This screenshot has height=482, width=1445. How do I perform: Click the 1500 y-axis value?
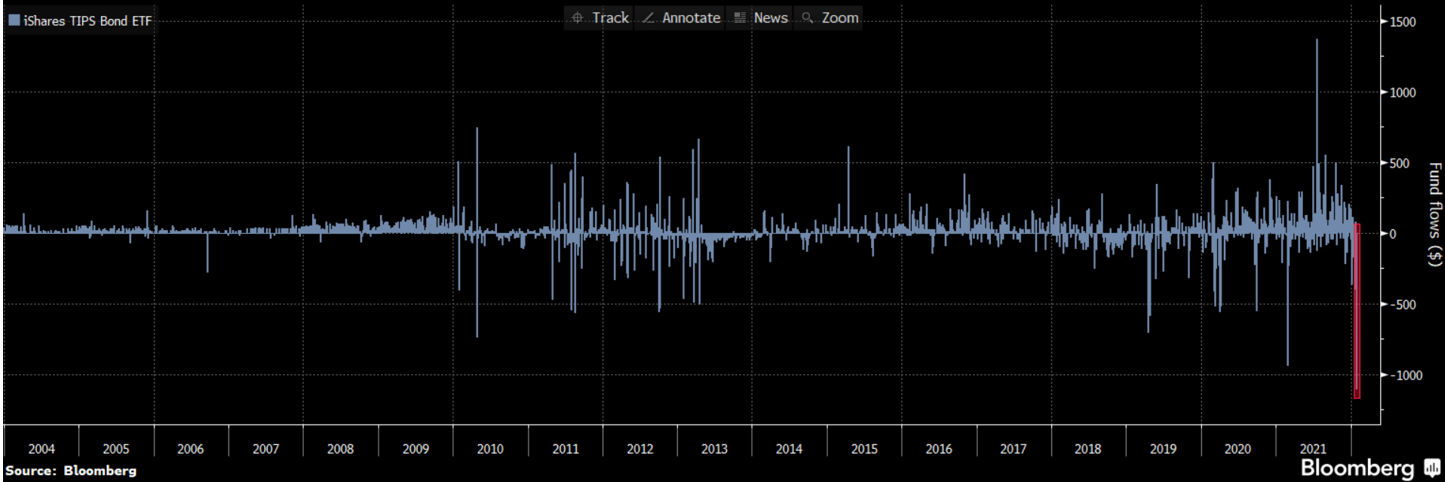pos(1401,22)
